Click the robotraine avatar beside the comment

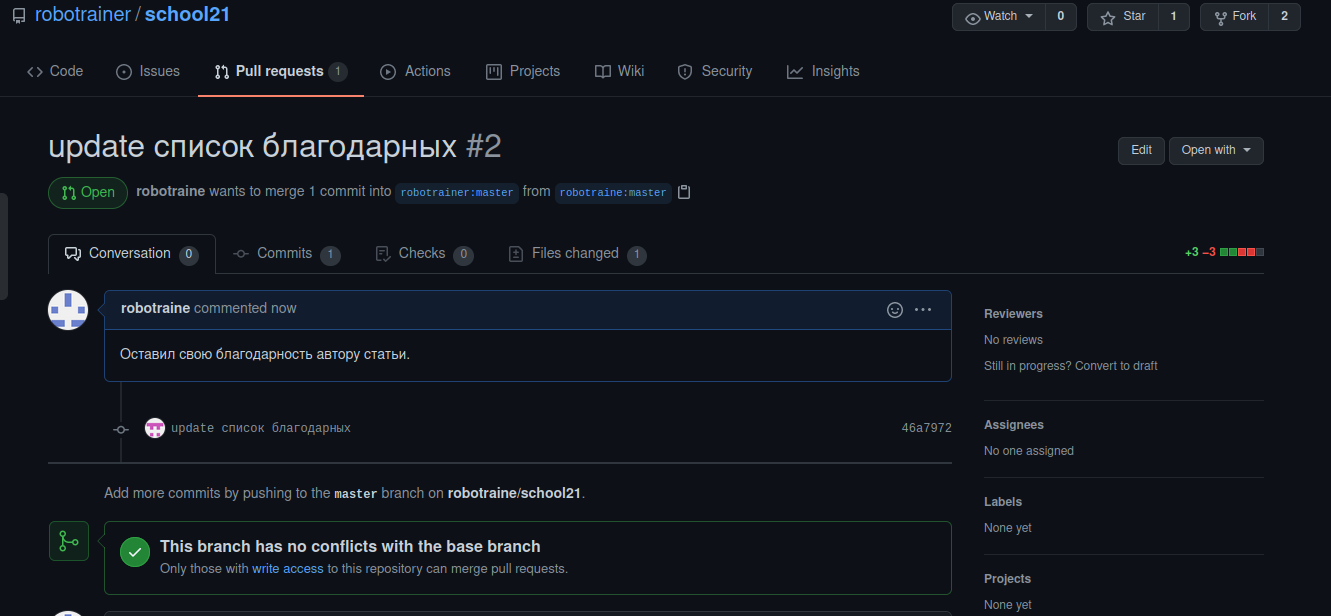point(68,310)
